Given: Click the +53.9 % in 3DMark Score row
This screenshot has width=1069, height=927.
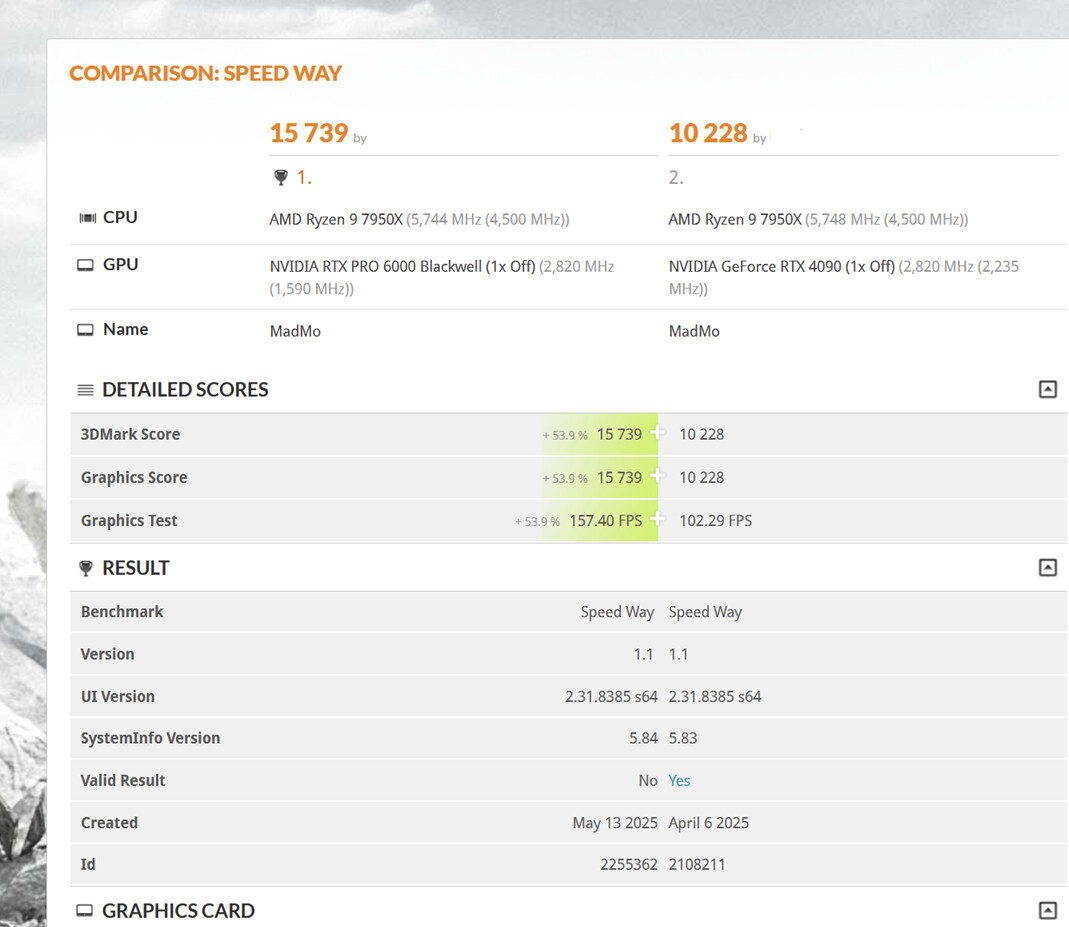Looking at the screenshot, I should (x=564, y=436).
